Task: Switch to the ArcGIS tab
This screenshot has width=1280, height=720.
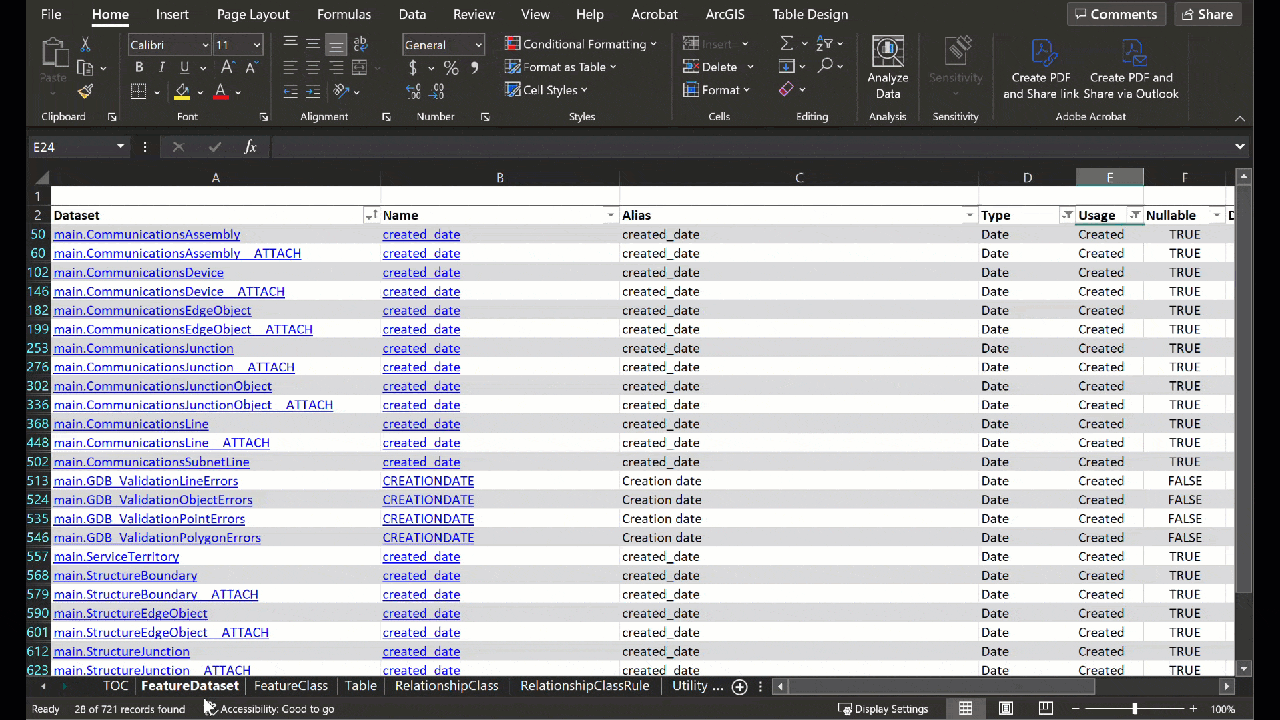Action: point(723,14)
